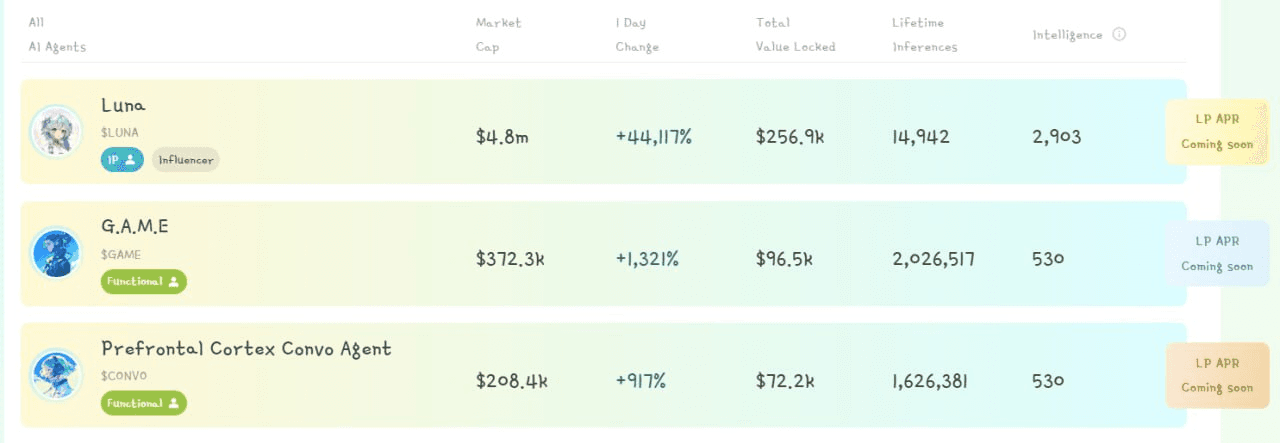This screenshot has width=1280, height=443.
Task: Click $CONVO's LP APR Coming soon card
Action: click(x=1217, y=375)
